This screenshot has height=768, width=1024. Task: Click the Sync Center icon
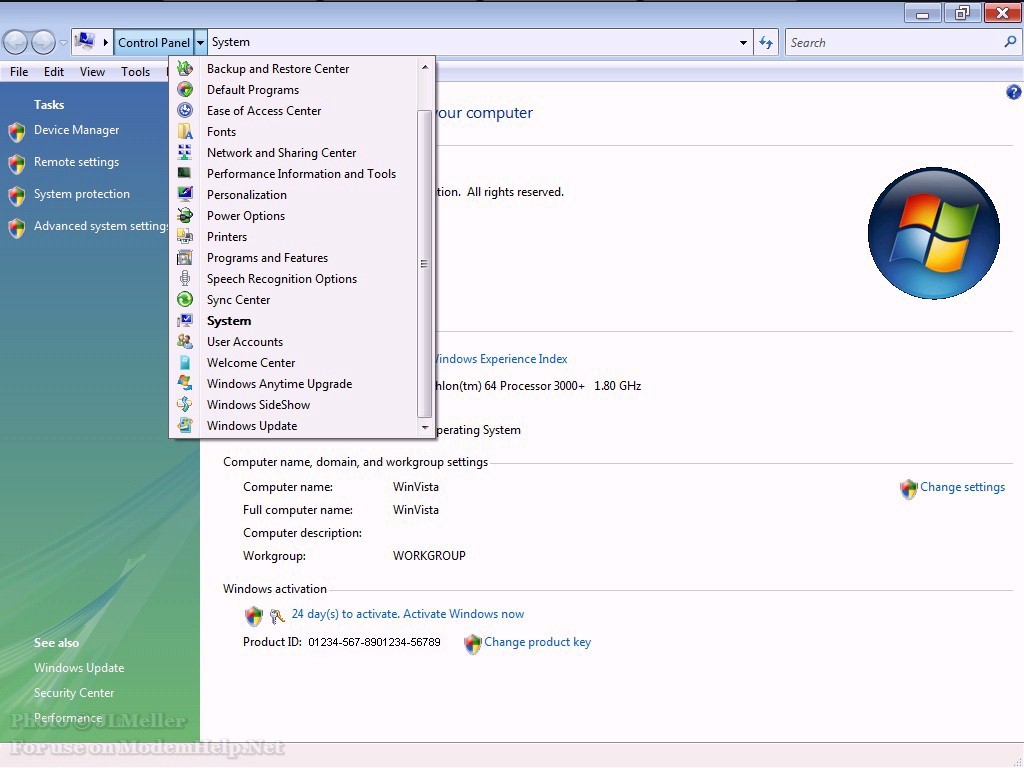tap(185, 299)
